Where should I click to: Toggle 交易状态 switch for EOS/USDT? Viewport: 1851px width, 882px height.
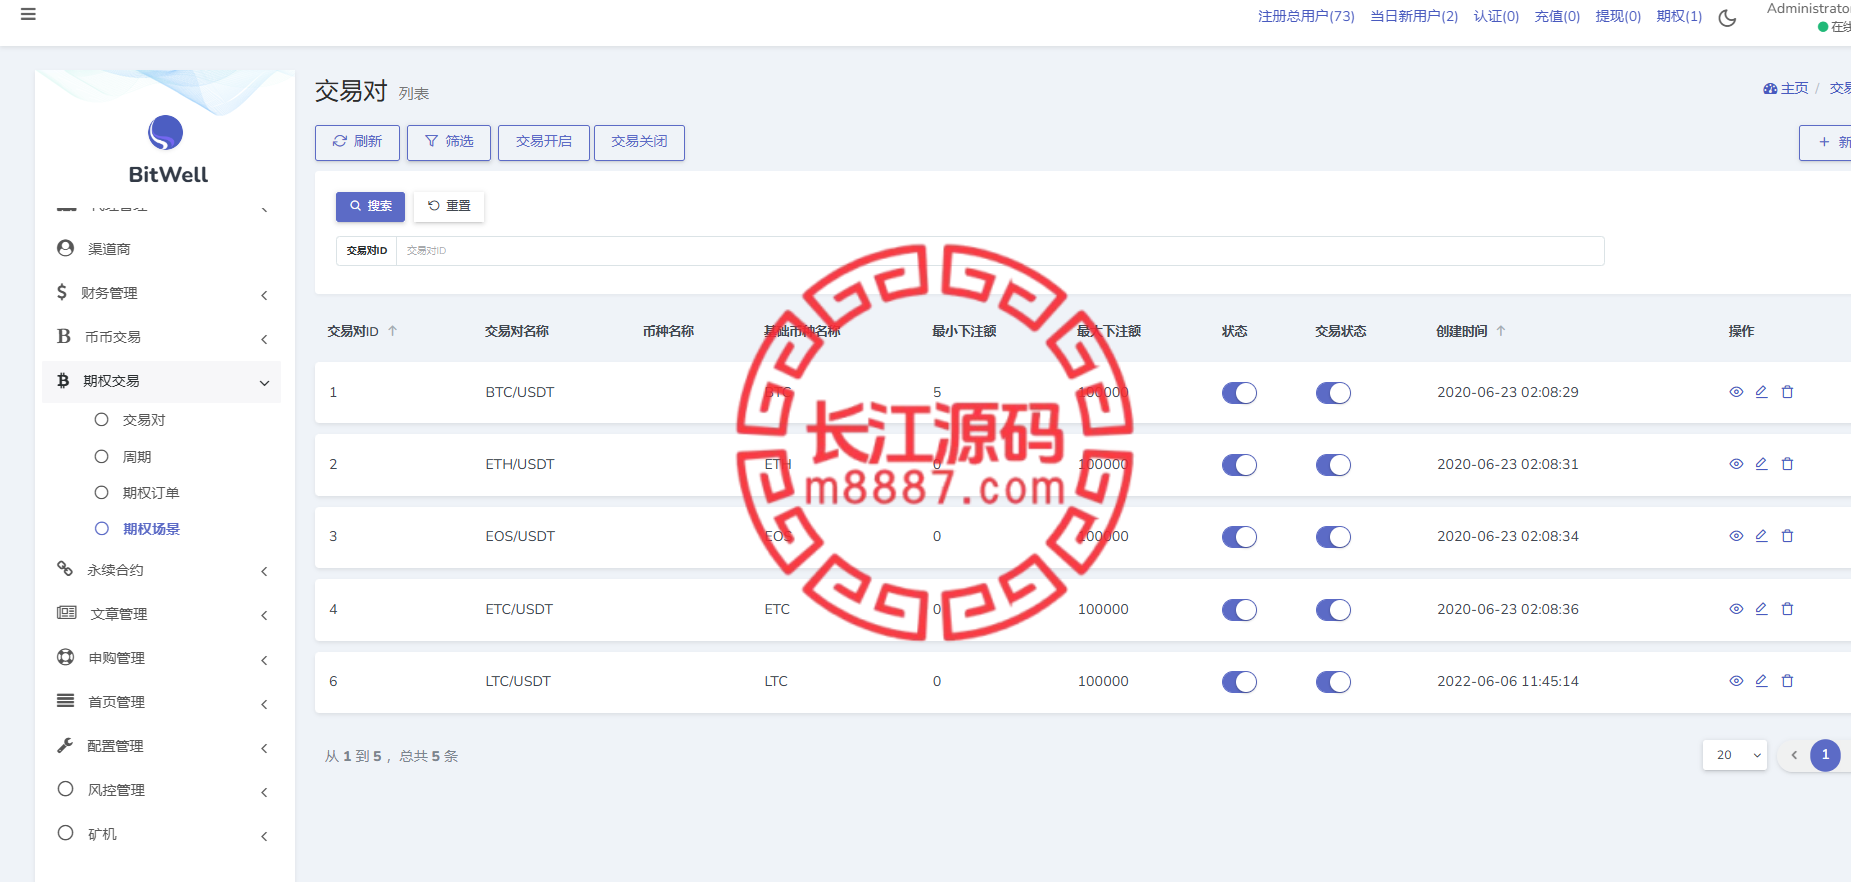pos(1333,537)
